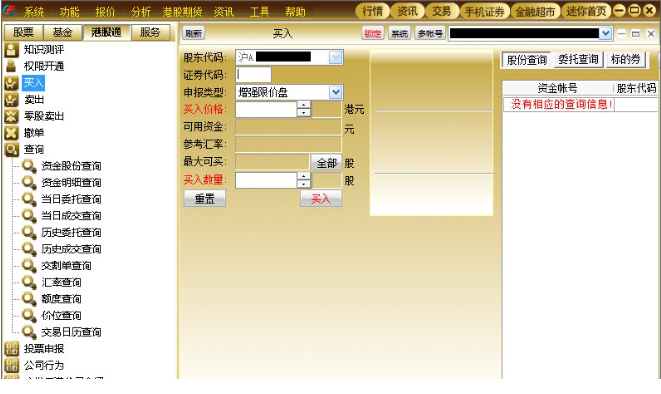Click the 金融超市 button
This screenshot has width=661, height=394.
[535, 11]
